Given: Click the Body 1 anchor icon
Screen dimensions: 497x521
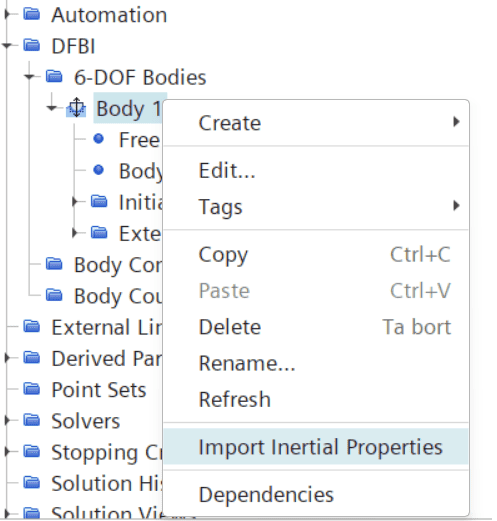Looking at the screenshot, I should [x=76, y=107].
